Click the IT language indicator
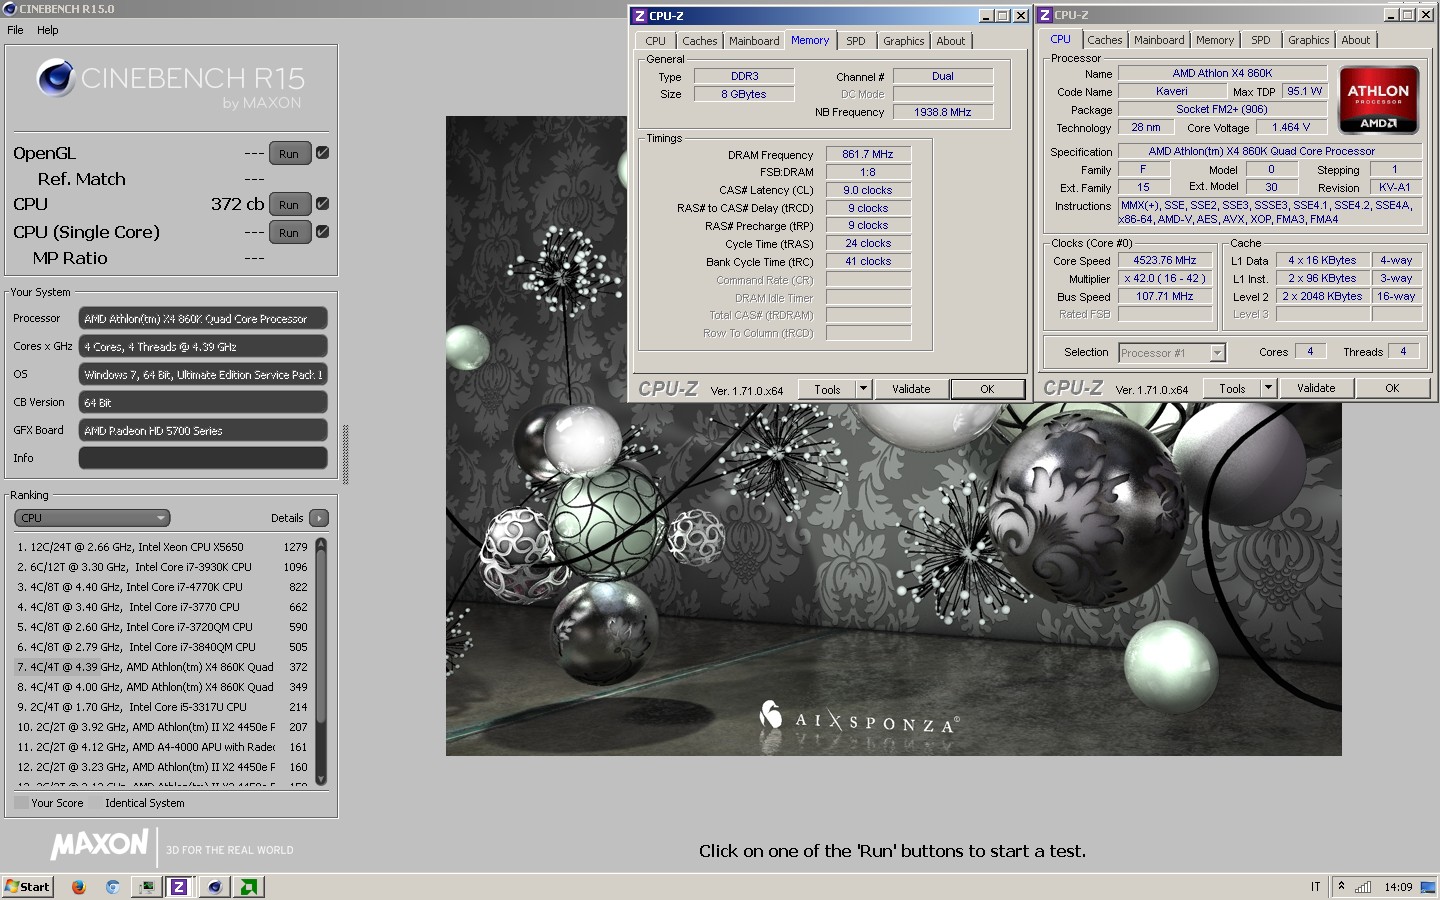 click(1315, 887)
